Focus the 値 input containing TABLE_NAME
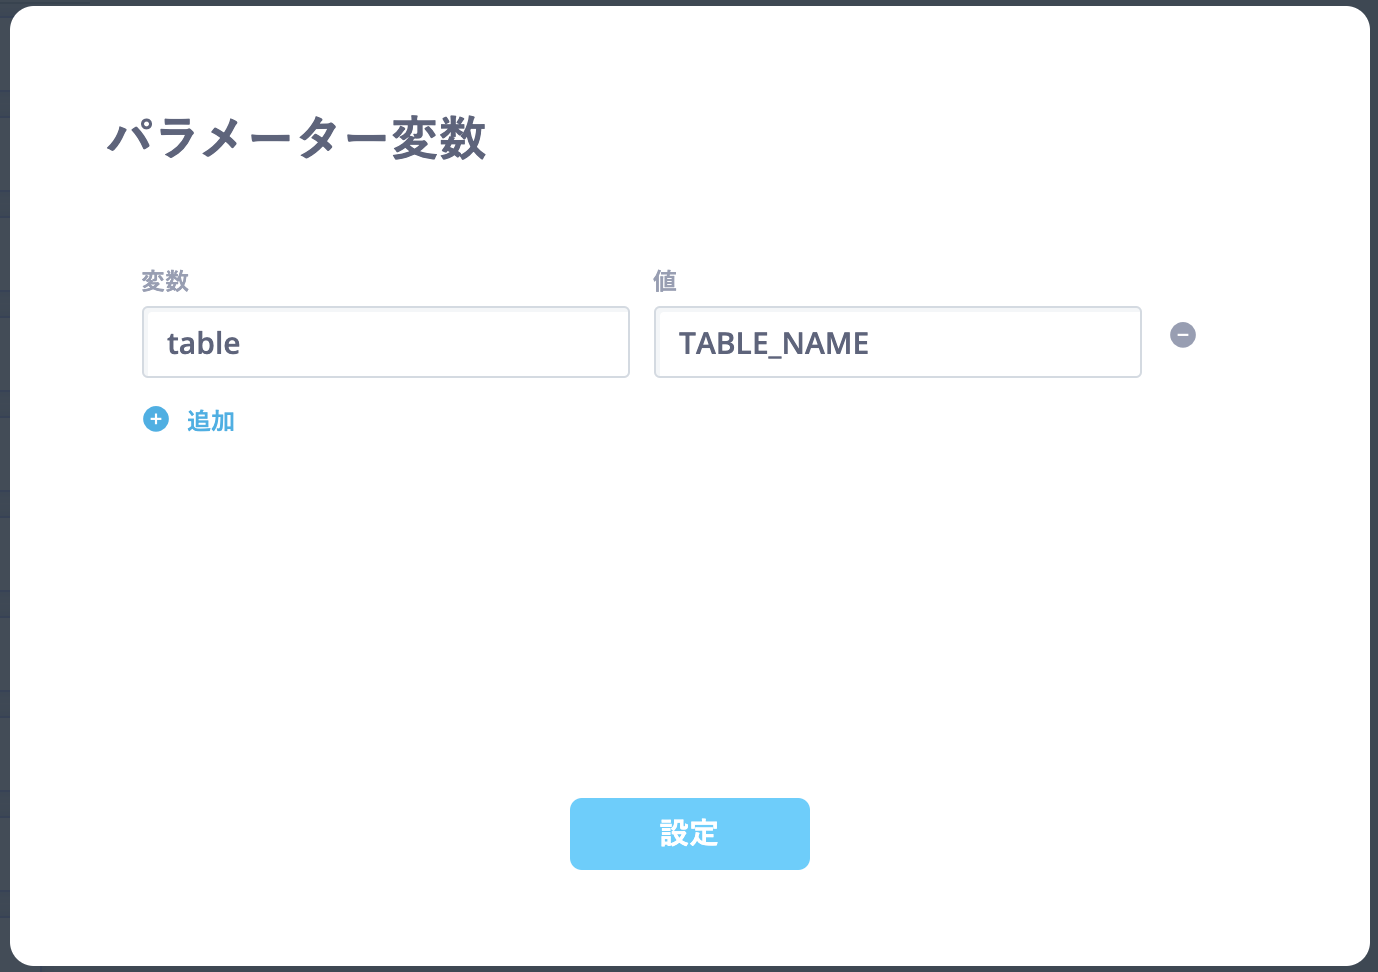This screenshot has width=1378, height=972. (897, 343)
